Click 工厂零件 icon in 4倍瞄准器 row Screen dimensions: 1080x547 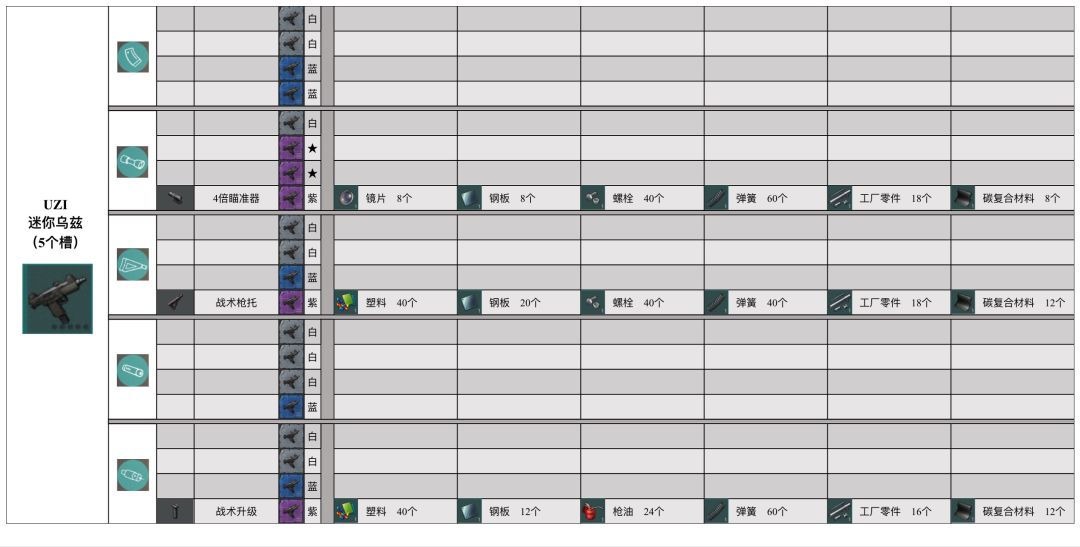coord(839,198)
